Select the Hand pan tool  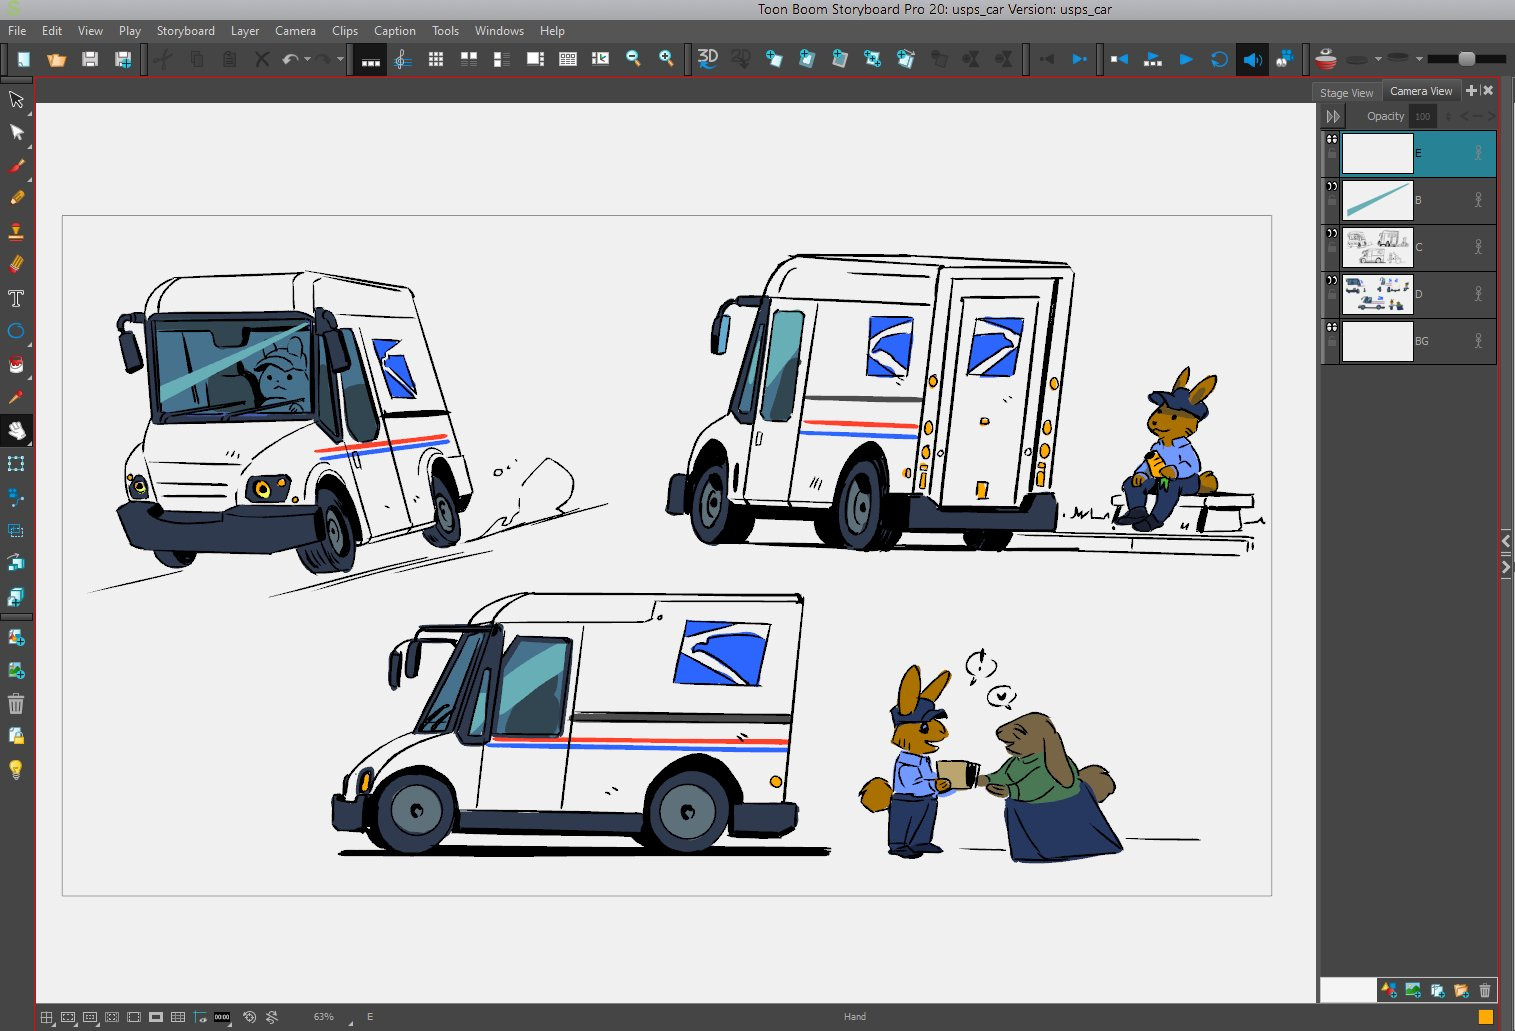click(x=16, y=430)
